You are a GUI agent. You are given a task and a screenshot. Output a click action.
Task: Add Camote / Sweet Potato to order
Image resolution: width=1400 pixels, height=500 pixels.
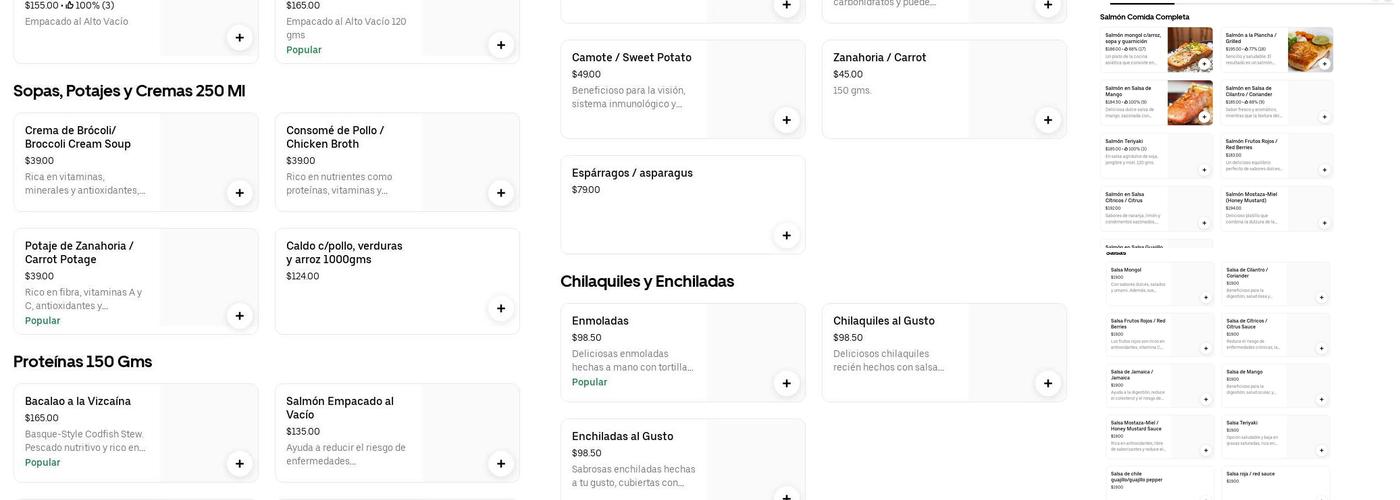pyautogui.click(x=786, y=120)
